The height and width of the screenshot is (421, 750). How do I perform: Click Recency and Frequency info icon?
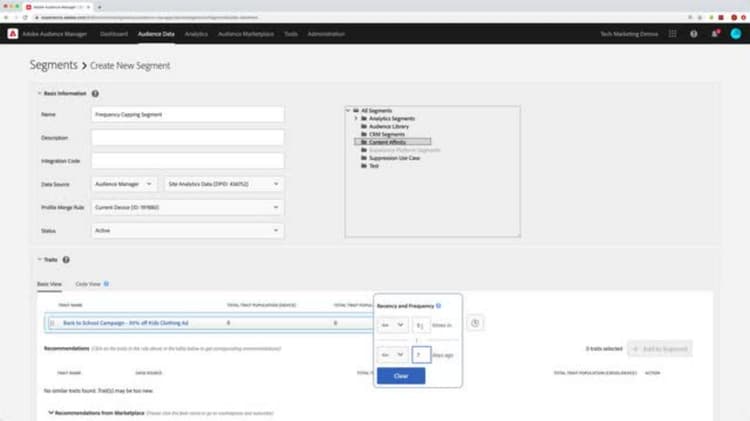click(x=439, y=306)
